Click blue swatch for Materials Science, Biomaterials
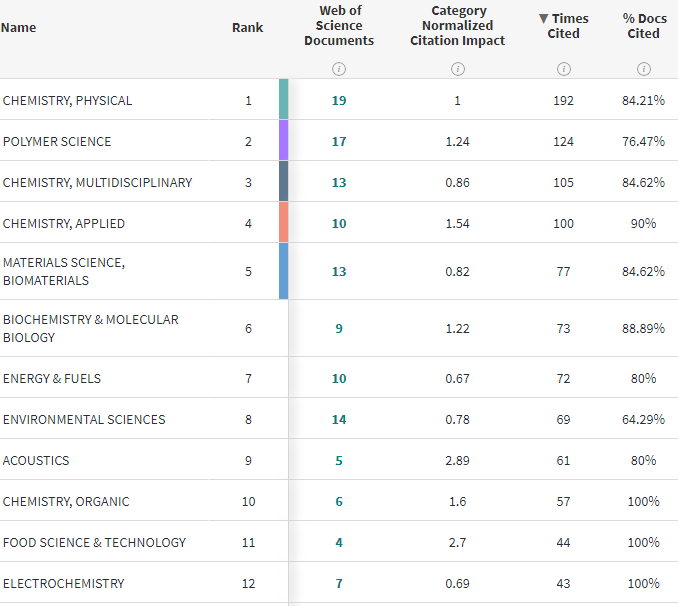This screenshot has height=606, width=678. 284,271
